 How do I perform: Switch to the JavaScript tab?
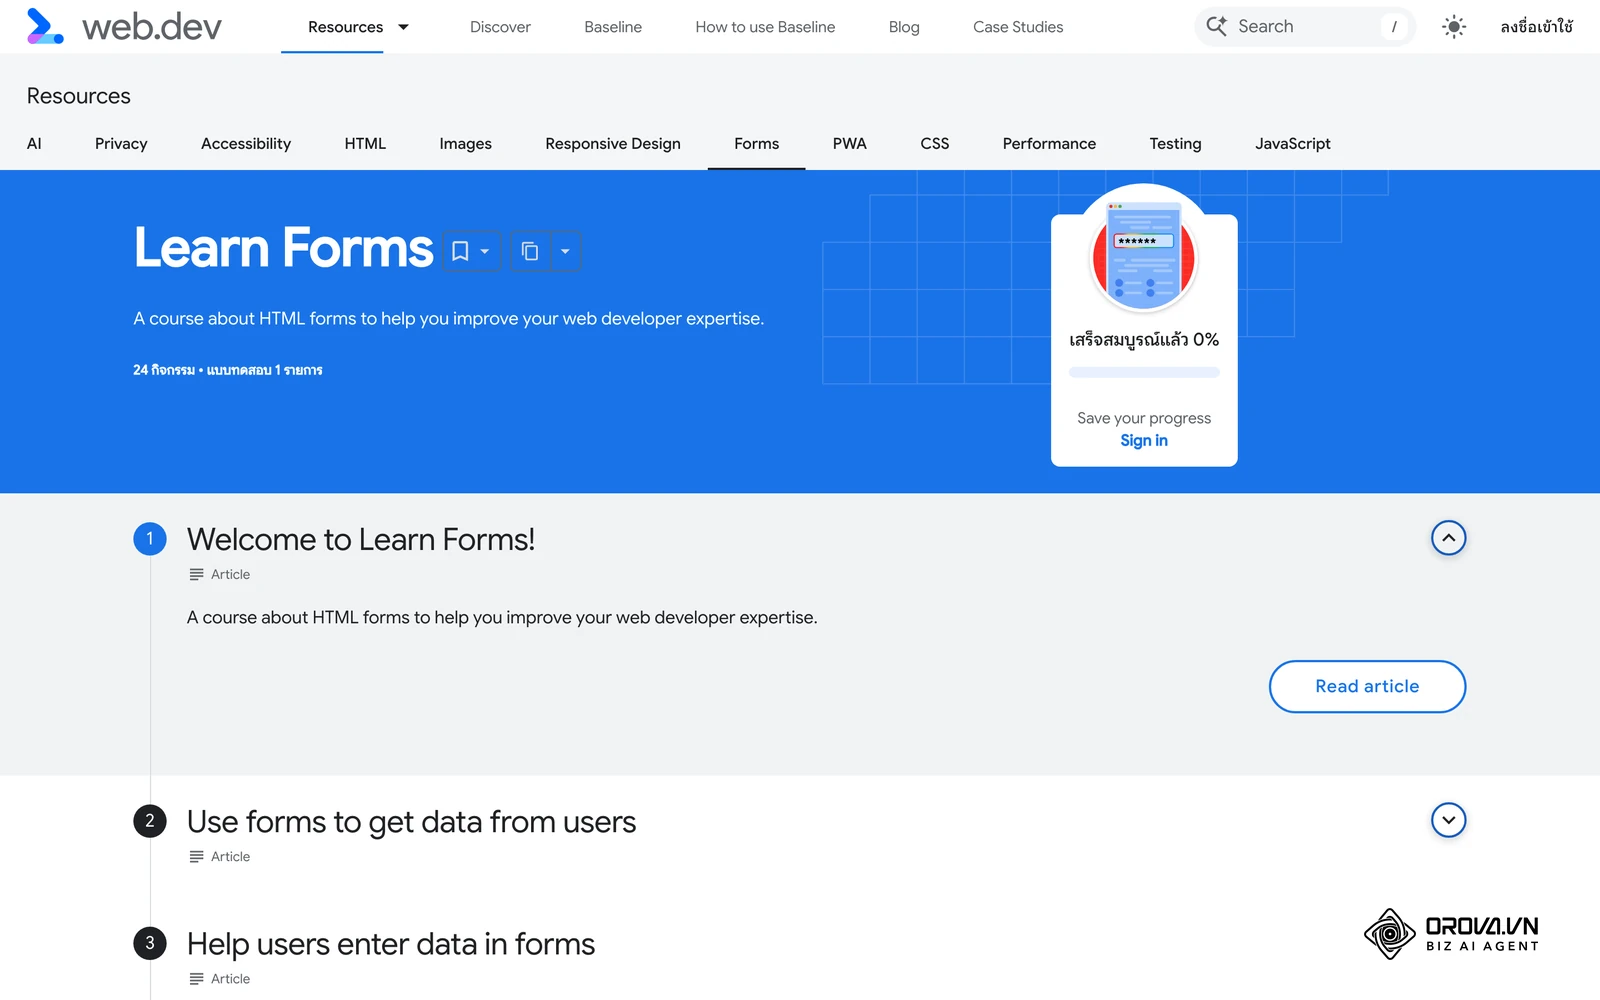[1292, 143]
